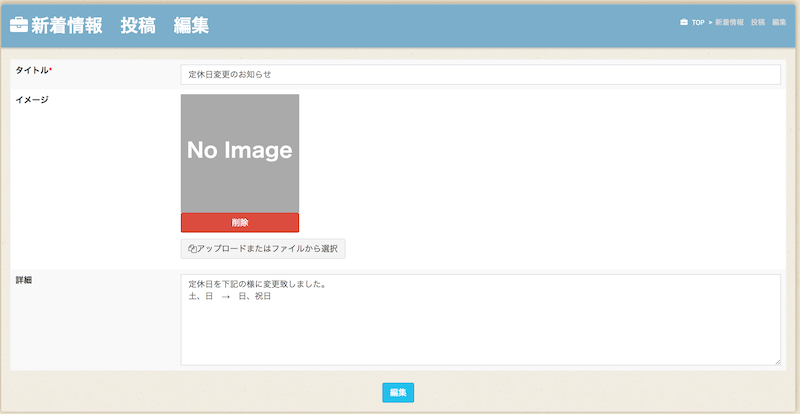Click the 詳細 textarea resize handle

point(777,362)
